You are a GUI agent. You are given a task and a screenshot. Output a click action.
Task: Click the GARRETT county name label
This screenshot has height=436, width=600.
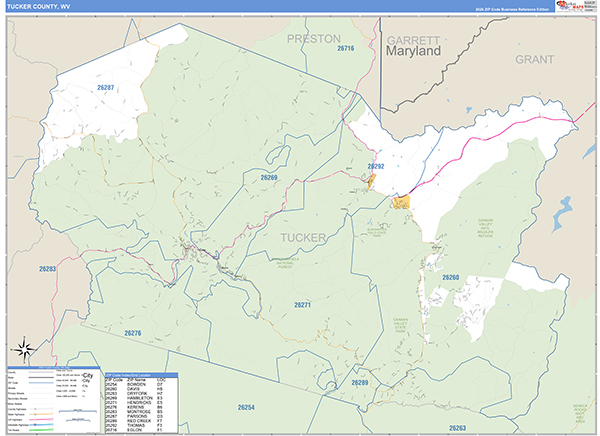(414, 40)
